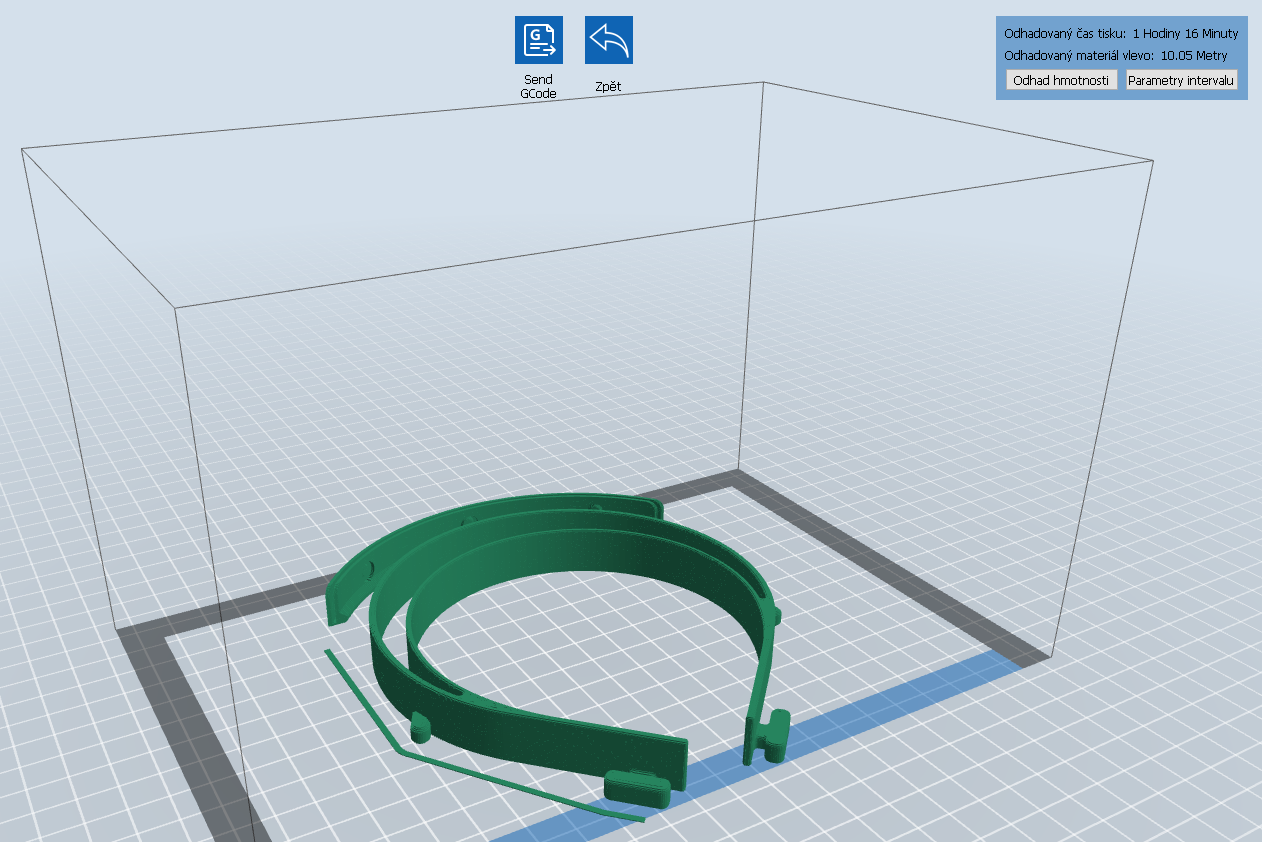
Task: Click the rounded tab at headband's front end
Action: point(636,787)
